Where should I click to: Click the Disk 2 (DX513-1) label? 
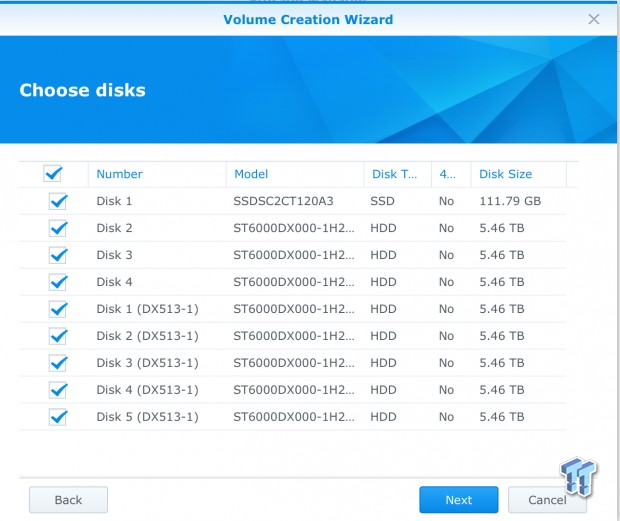147,336
